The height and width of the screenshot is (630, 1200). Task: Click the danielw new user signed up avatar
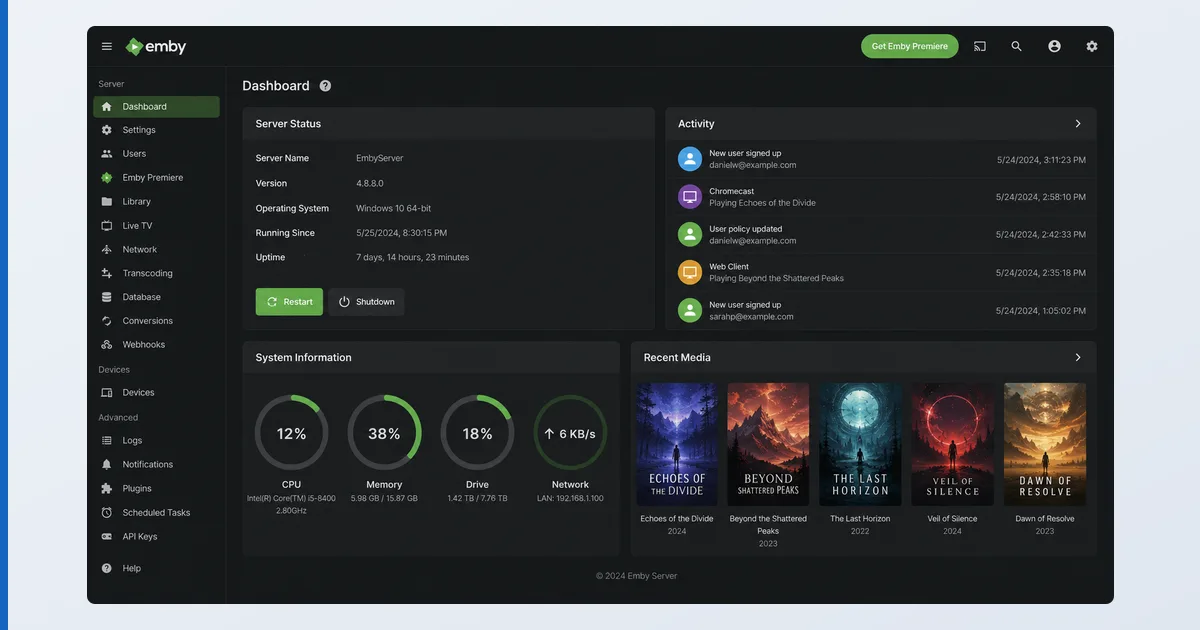690,159
